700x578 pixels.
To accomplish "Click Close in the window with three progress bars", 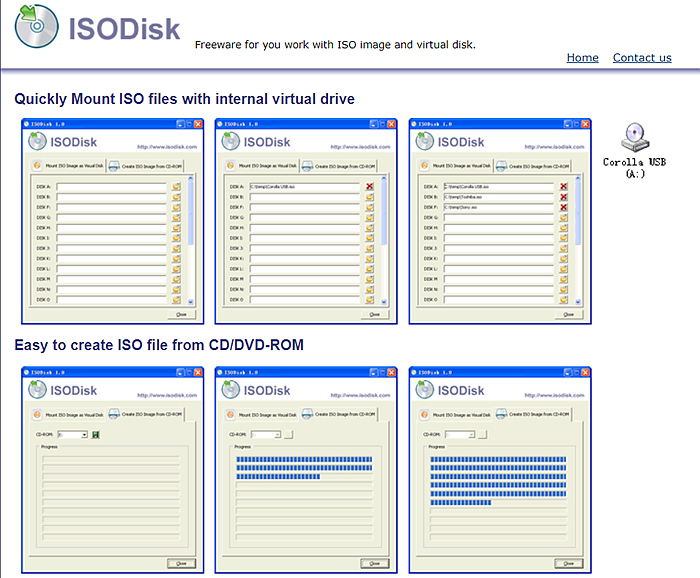I will [x=375, y=563].
